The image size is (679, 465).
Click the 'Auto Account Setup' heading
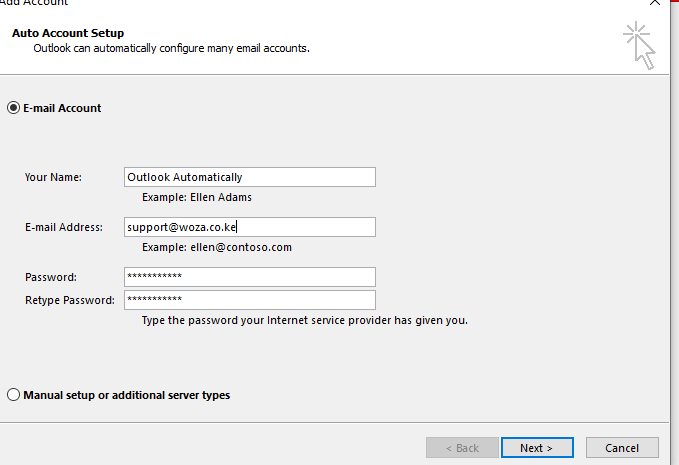68,33
